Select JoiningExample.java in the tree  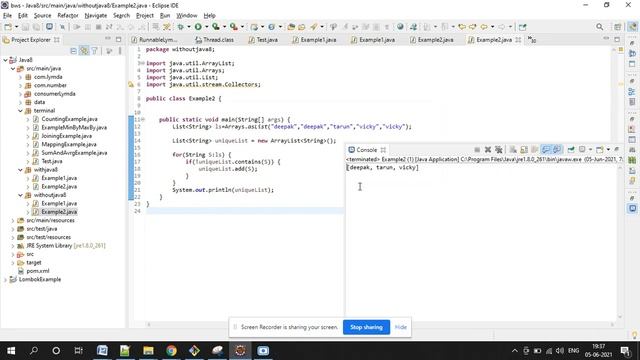coord(67,136)
